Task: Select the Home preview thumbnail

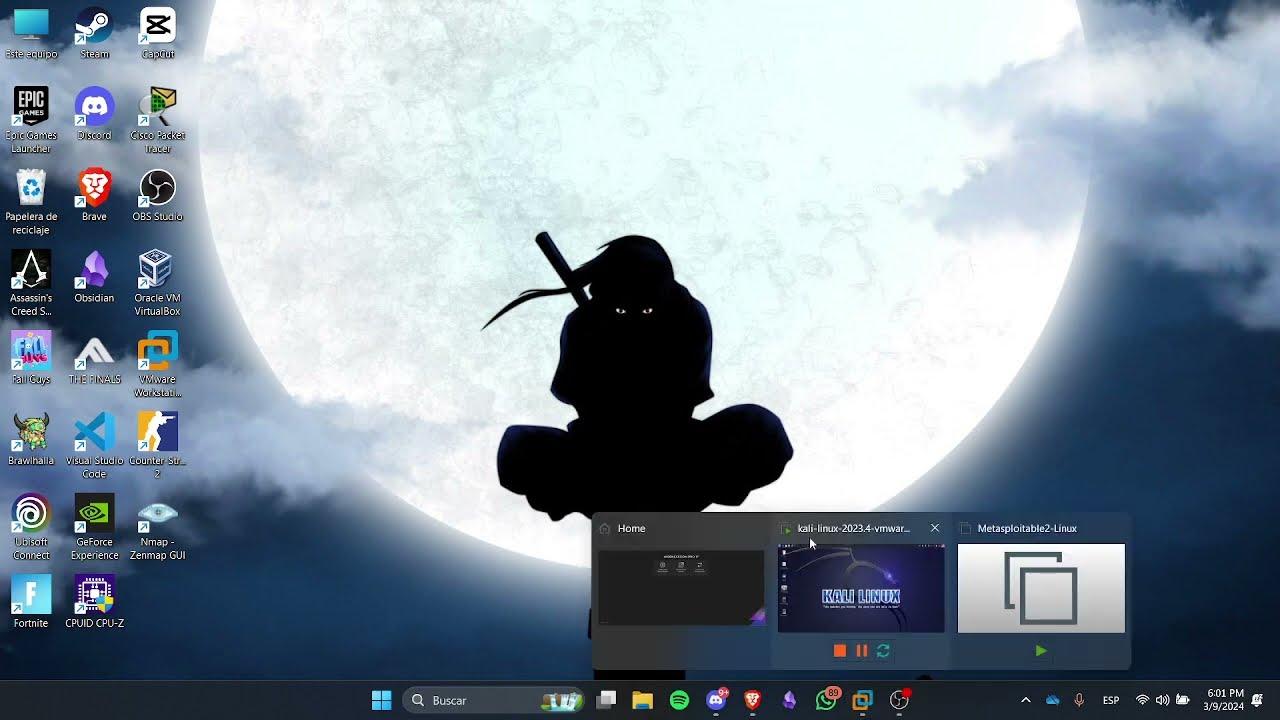Action: click(x=681, y=588)
